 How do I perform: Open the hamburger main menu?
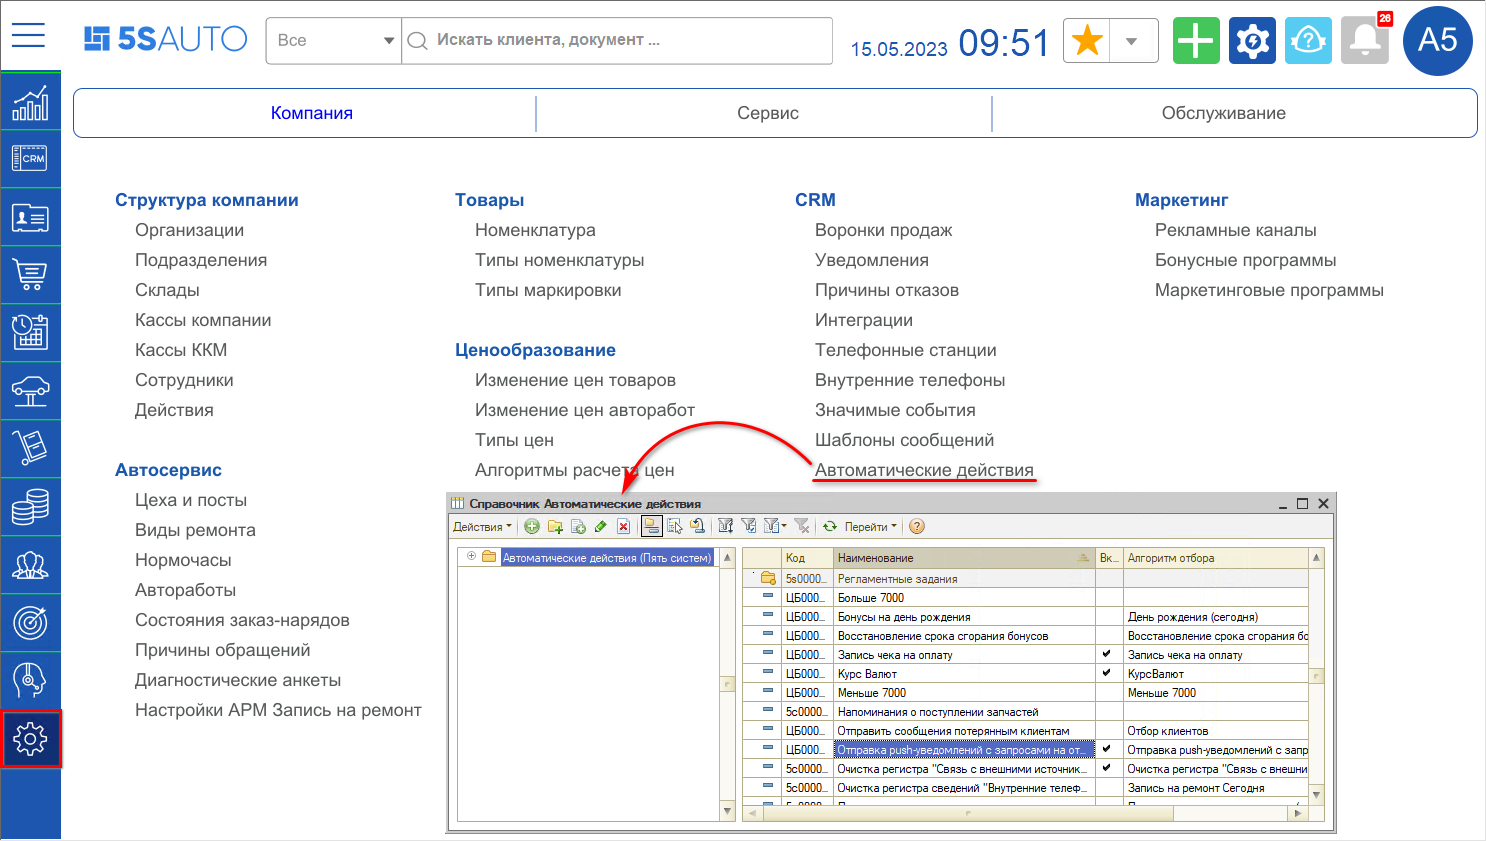click(28, 36)
